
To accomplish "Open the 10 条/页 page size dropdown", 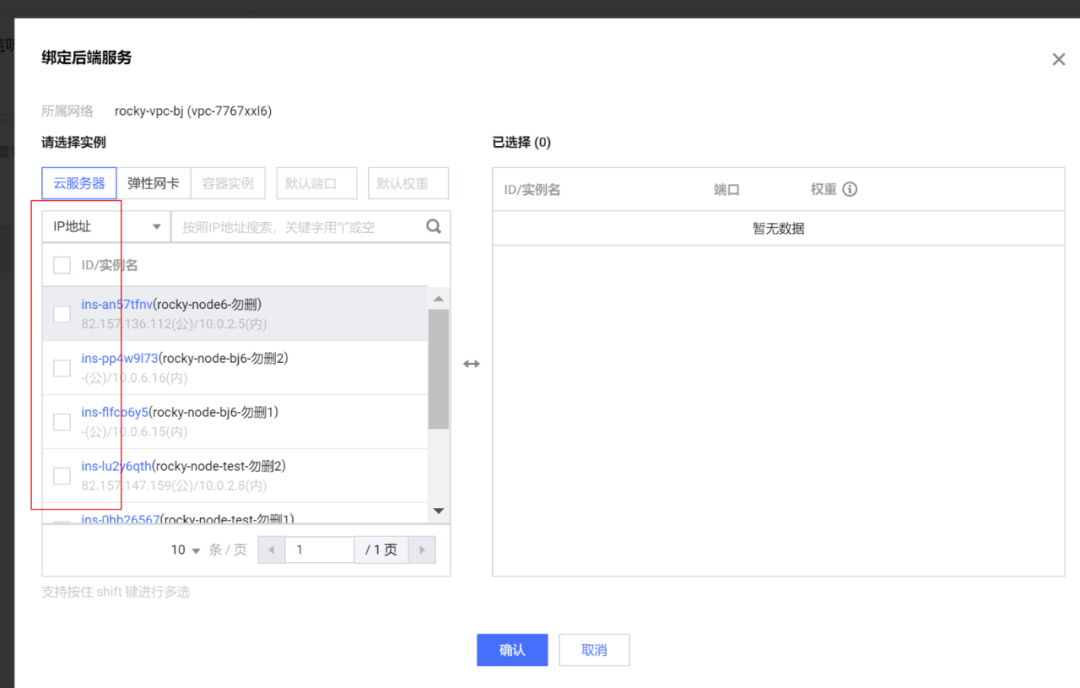I will tap(185, 550).
